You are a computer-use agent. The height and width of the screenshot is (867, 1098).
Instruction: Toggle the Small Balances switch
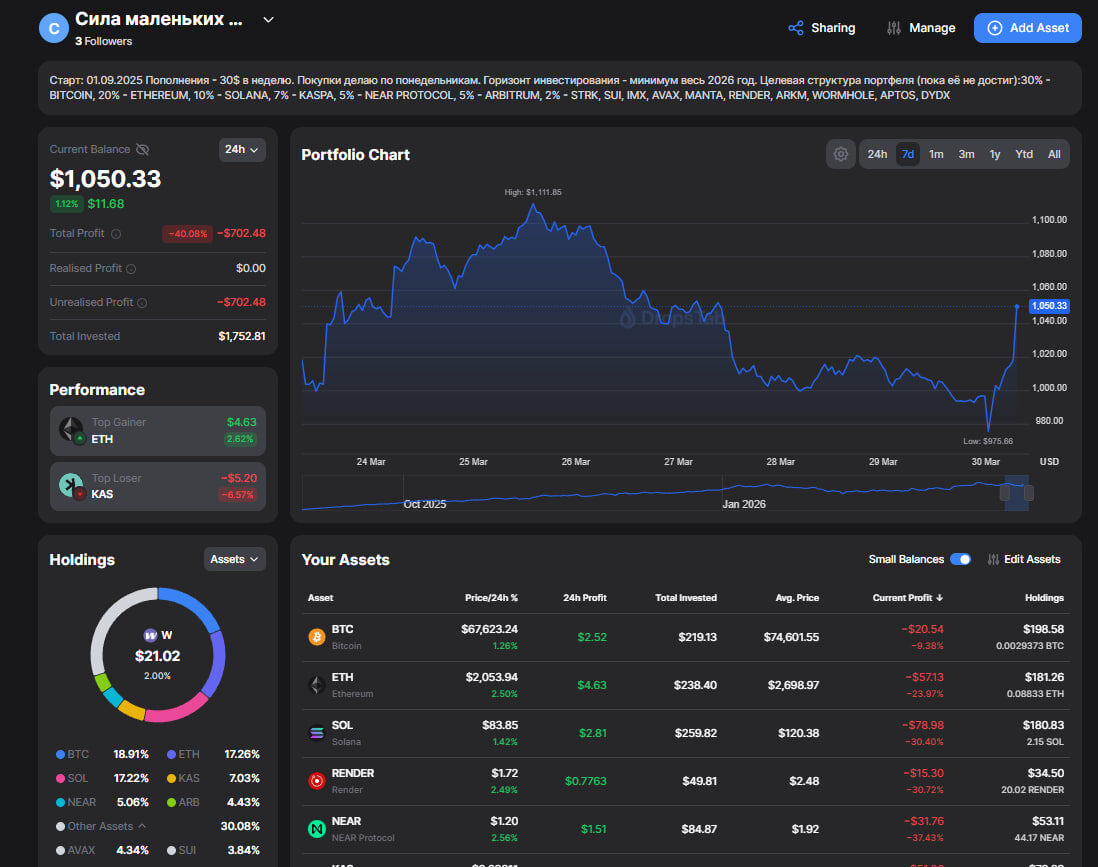click(960, 559)
